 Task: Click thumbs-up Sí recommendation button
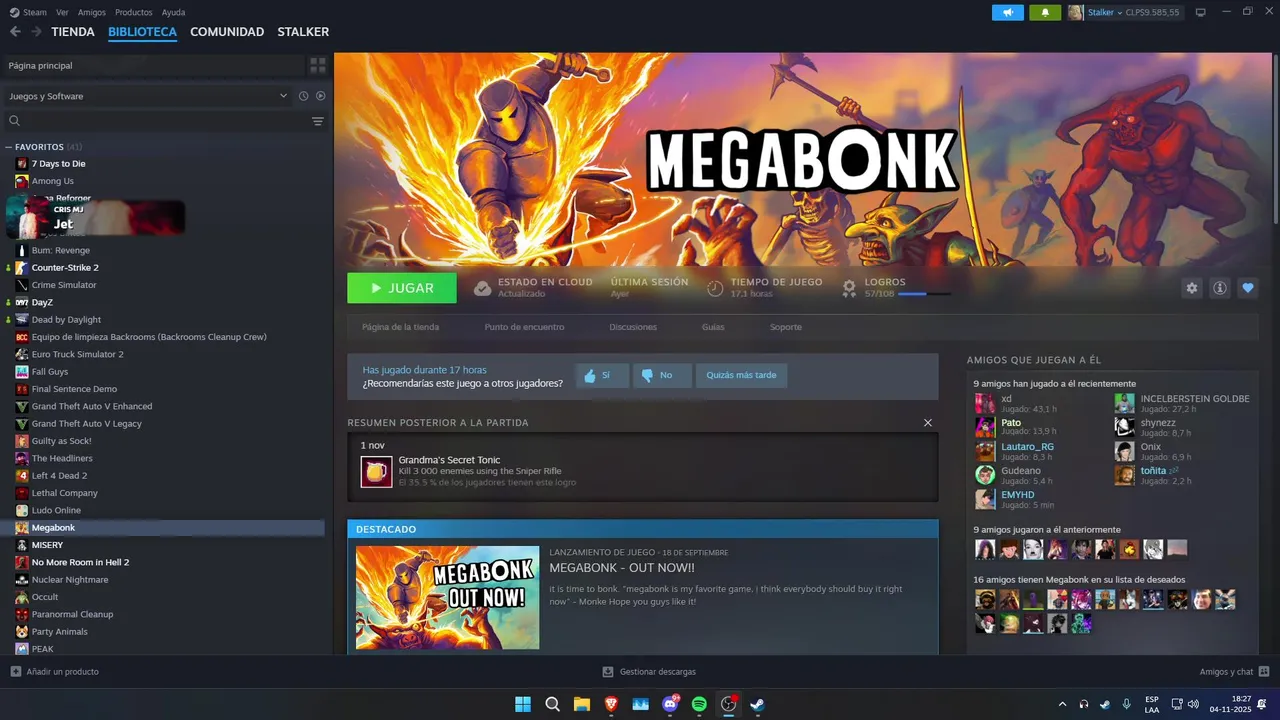point(602,375)
